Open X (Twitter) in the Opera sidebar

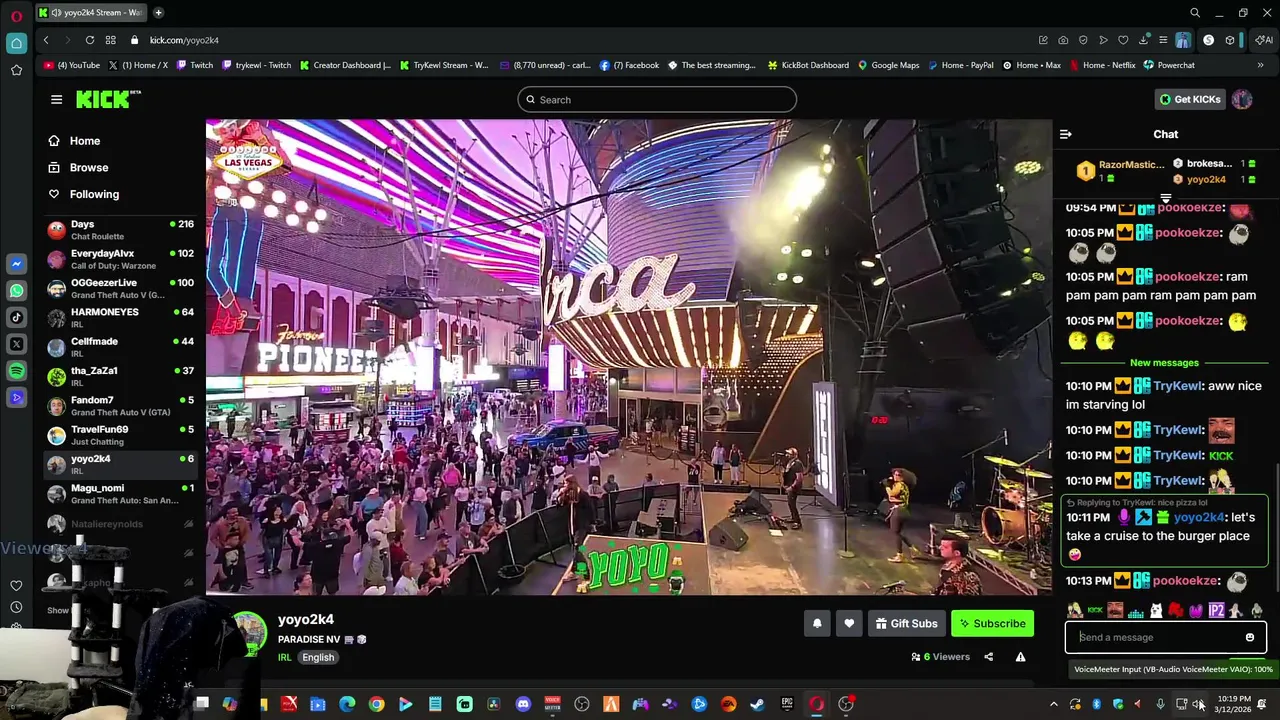(x=16, y=344)
